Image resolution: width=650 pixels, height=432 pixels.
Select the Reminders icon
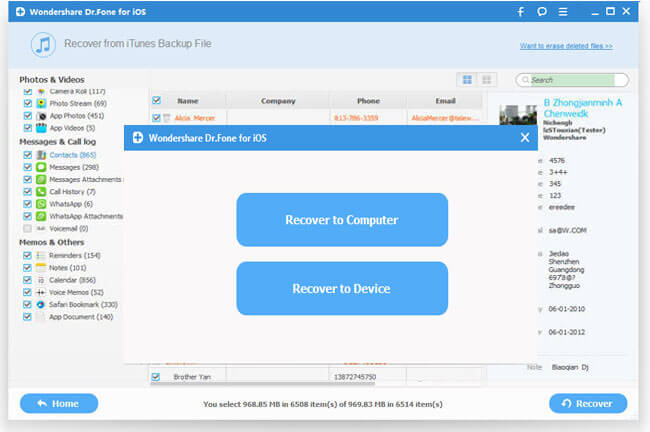tap(40, 255)
